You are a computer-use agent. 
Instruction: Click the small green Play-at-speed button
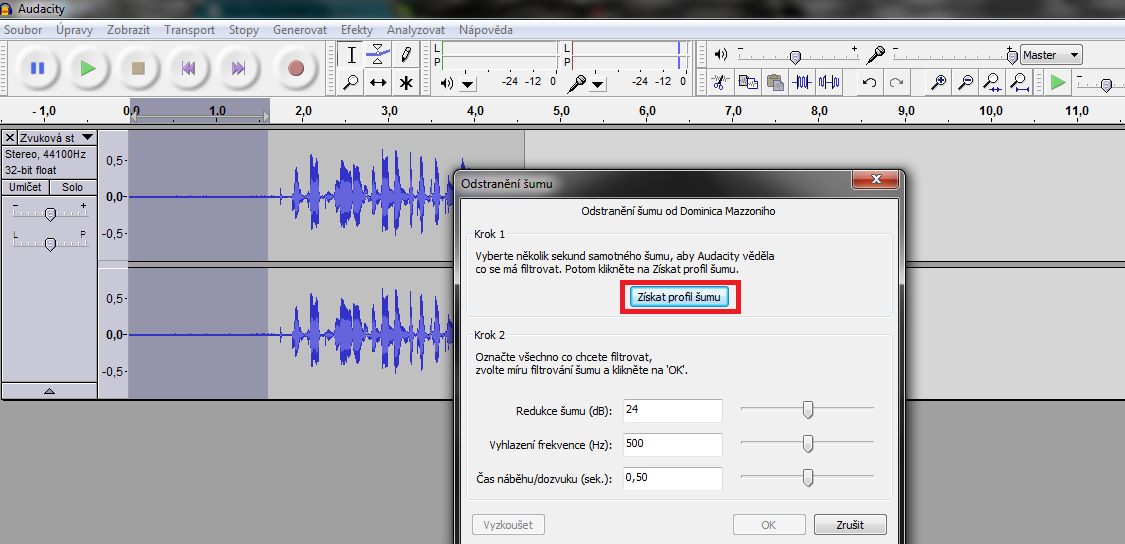pos(1058,82)
